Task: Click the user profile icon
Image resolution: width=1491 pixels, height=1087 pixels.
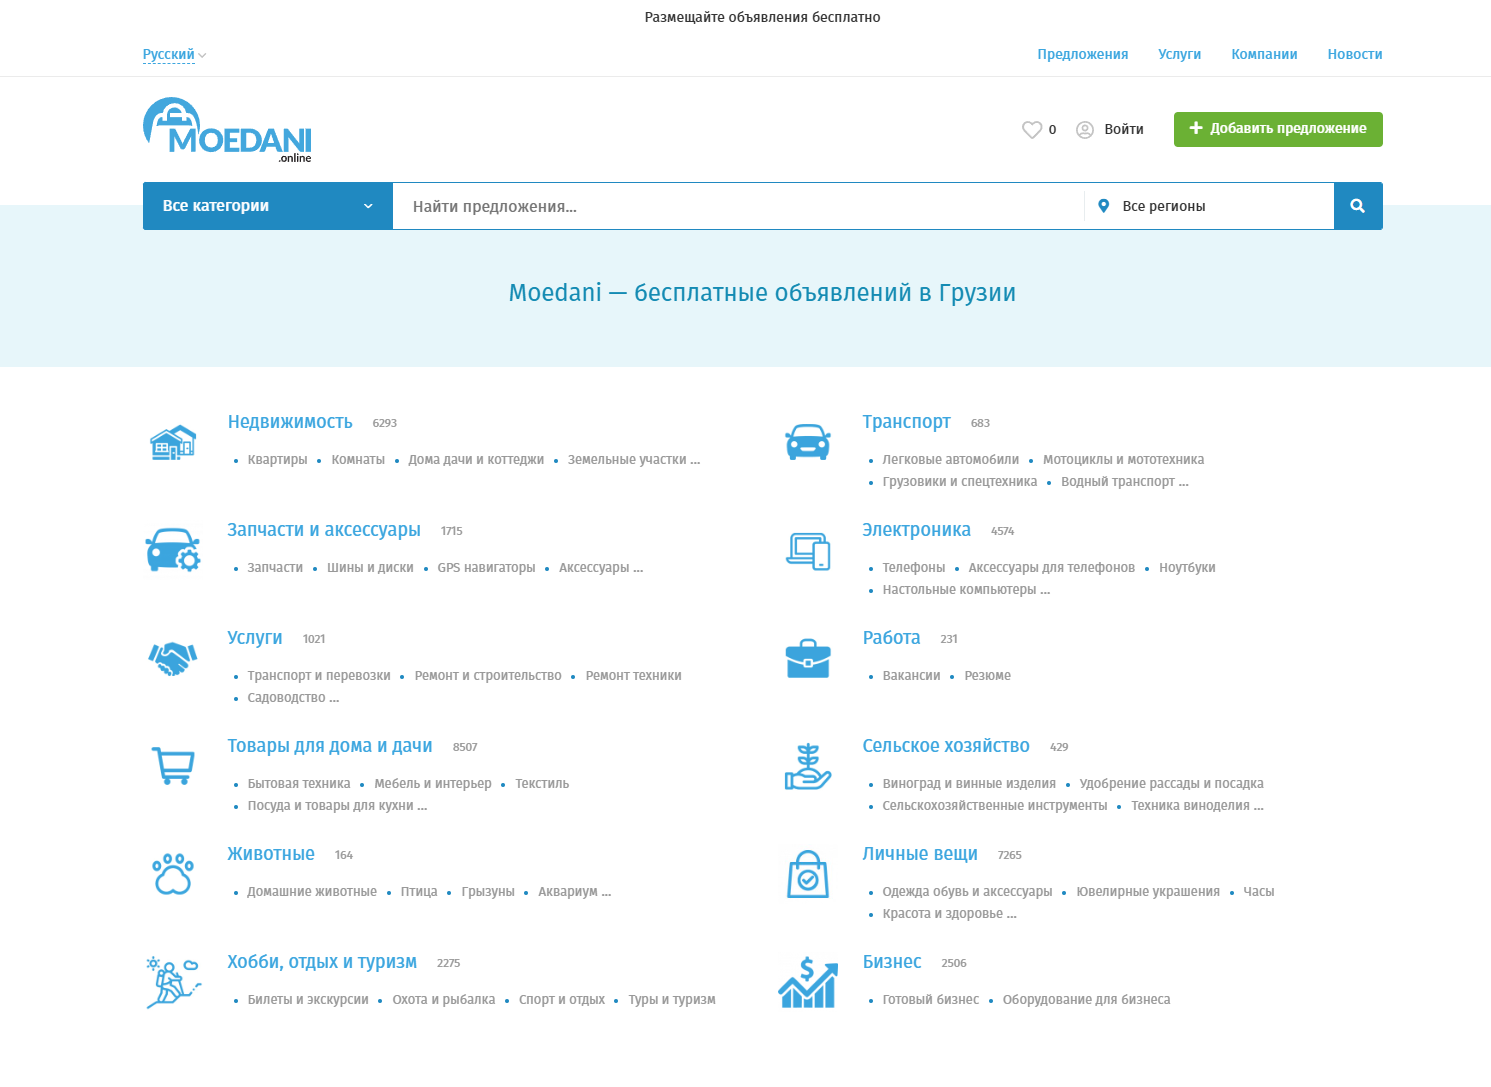Action: pos(1085,130)
